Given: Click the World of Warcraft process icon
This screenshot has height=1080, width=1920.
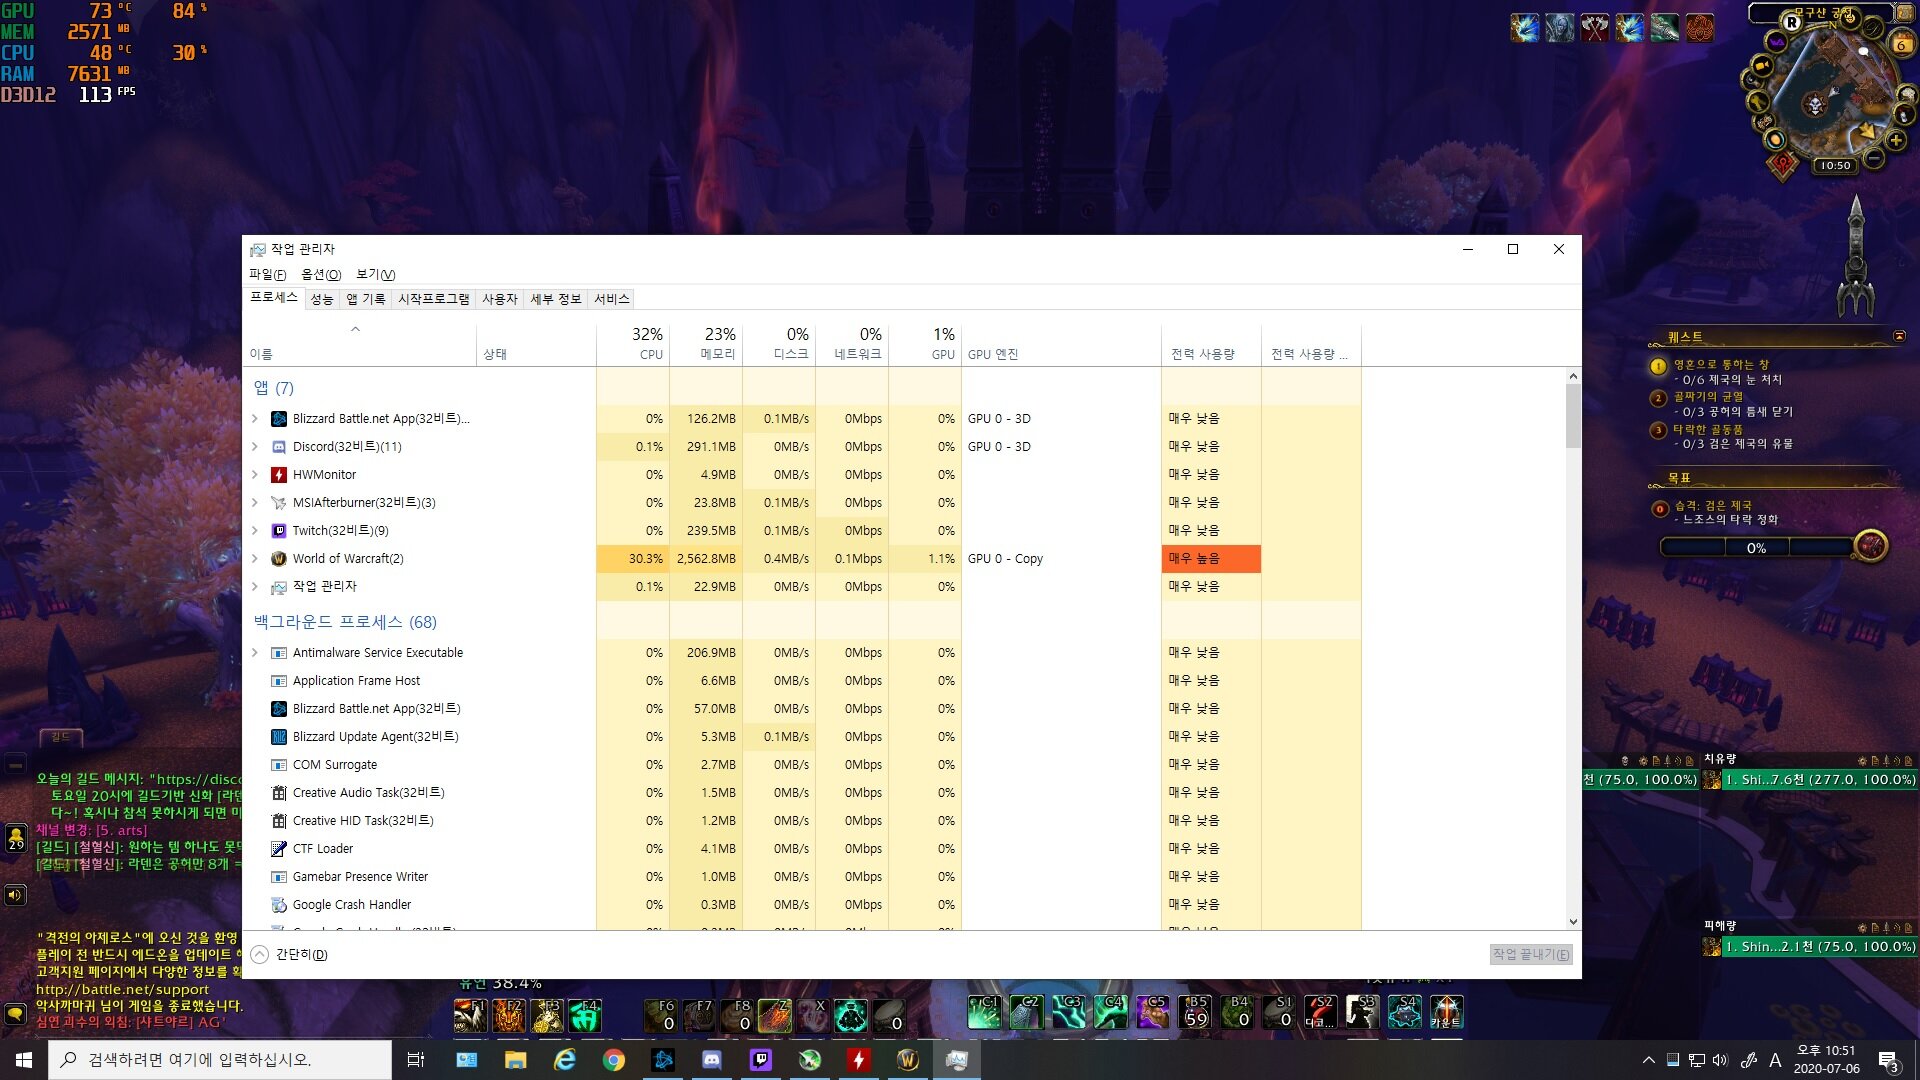Looking at the screenshot, I should (279, 559).
